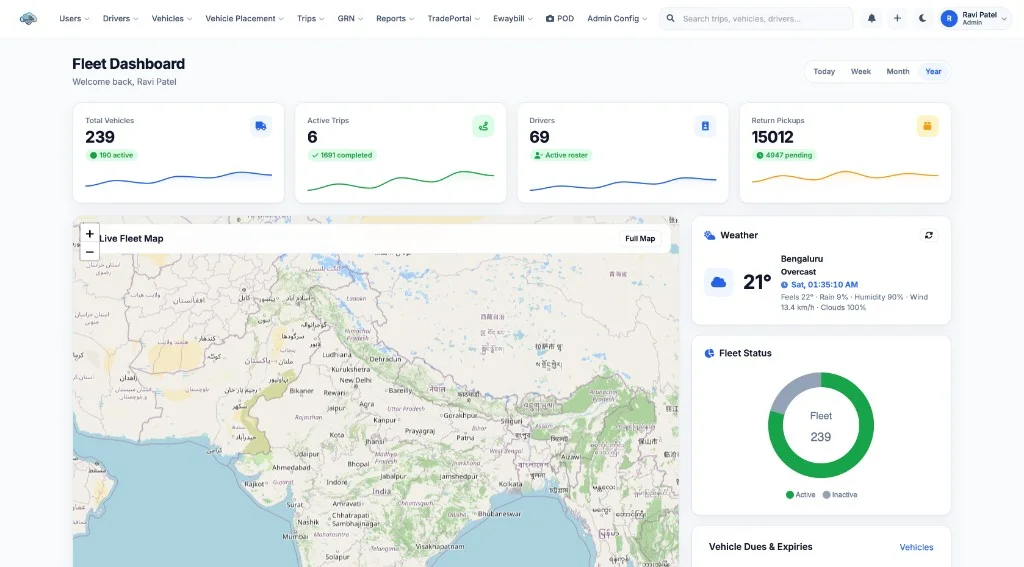Switch to the Month range

897,72
